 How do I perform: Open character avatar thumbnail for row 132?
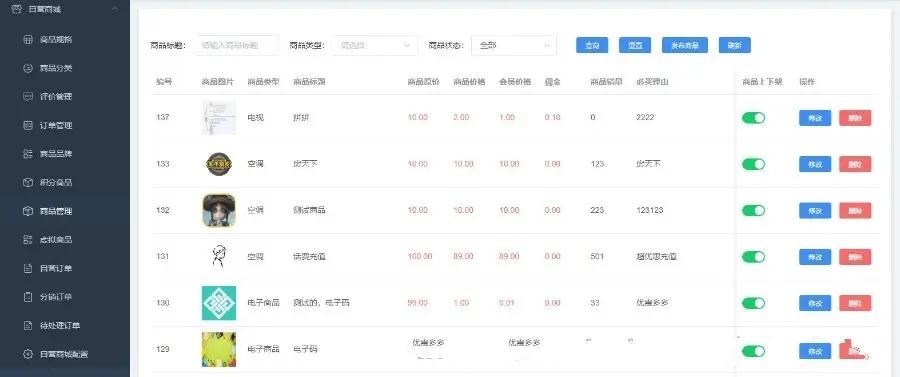click(x=219, y=210)
